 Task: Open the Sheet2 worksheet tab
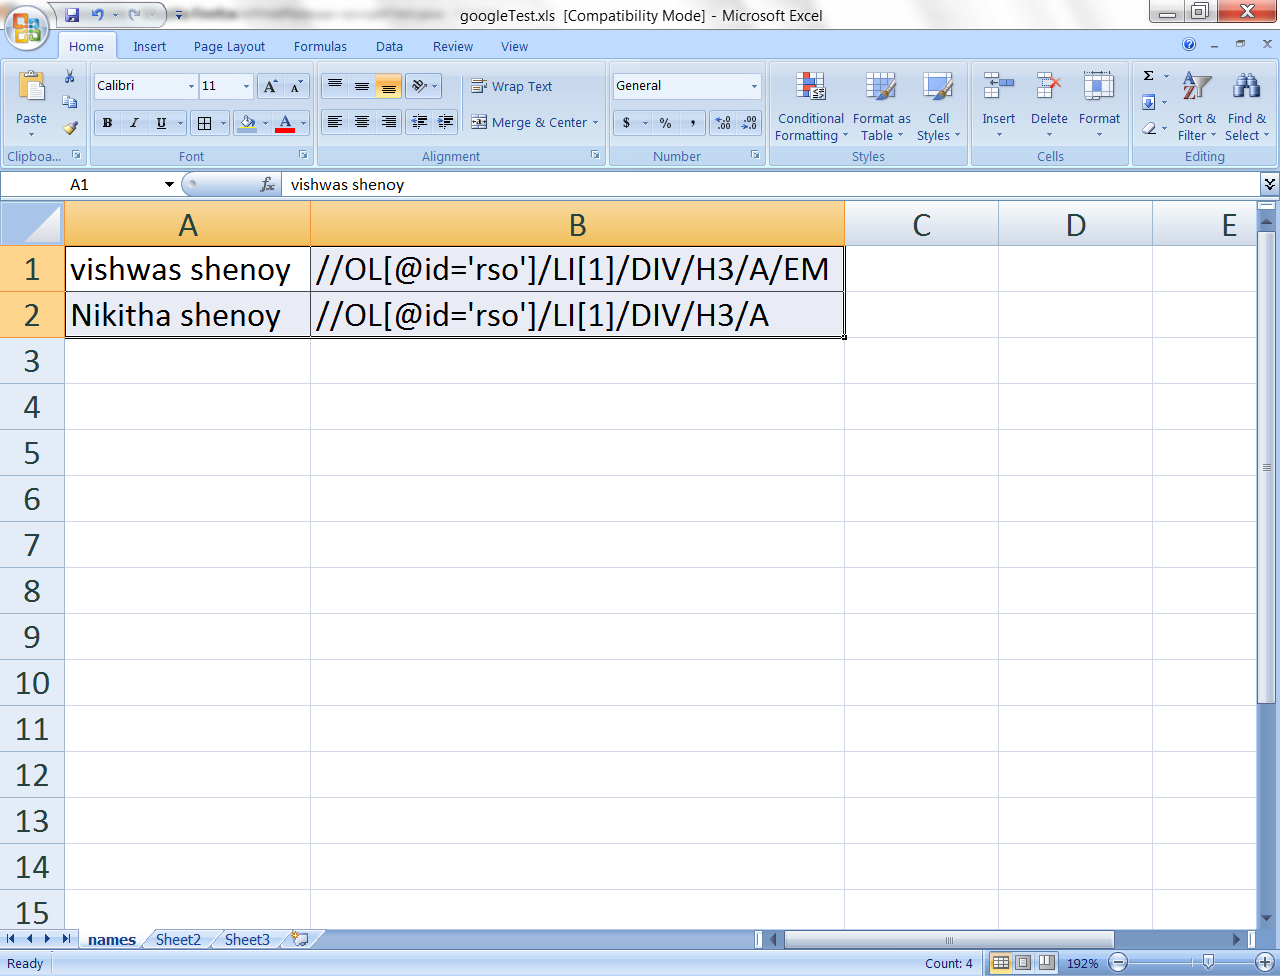tap(178, 939)
